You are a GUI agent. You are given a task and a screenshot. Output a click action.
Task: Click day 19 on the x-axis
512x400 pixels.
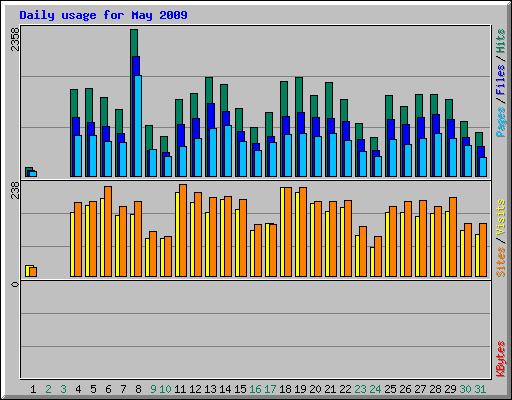300,389
